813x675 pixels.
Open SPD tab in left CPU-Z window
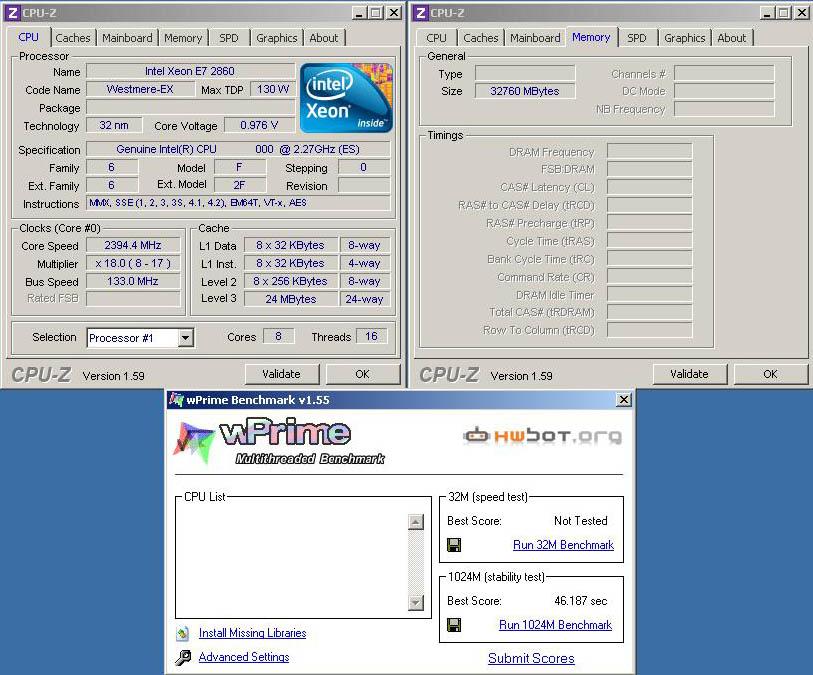click(x=228, y=38)
